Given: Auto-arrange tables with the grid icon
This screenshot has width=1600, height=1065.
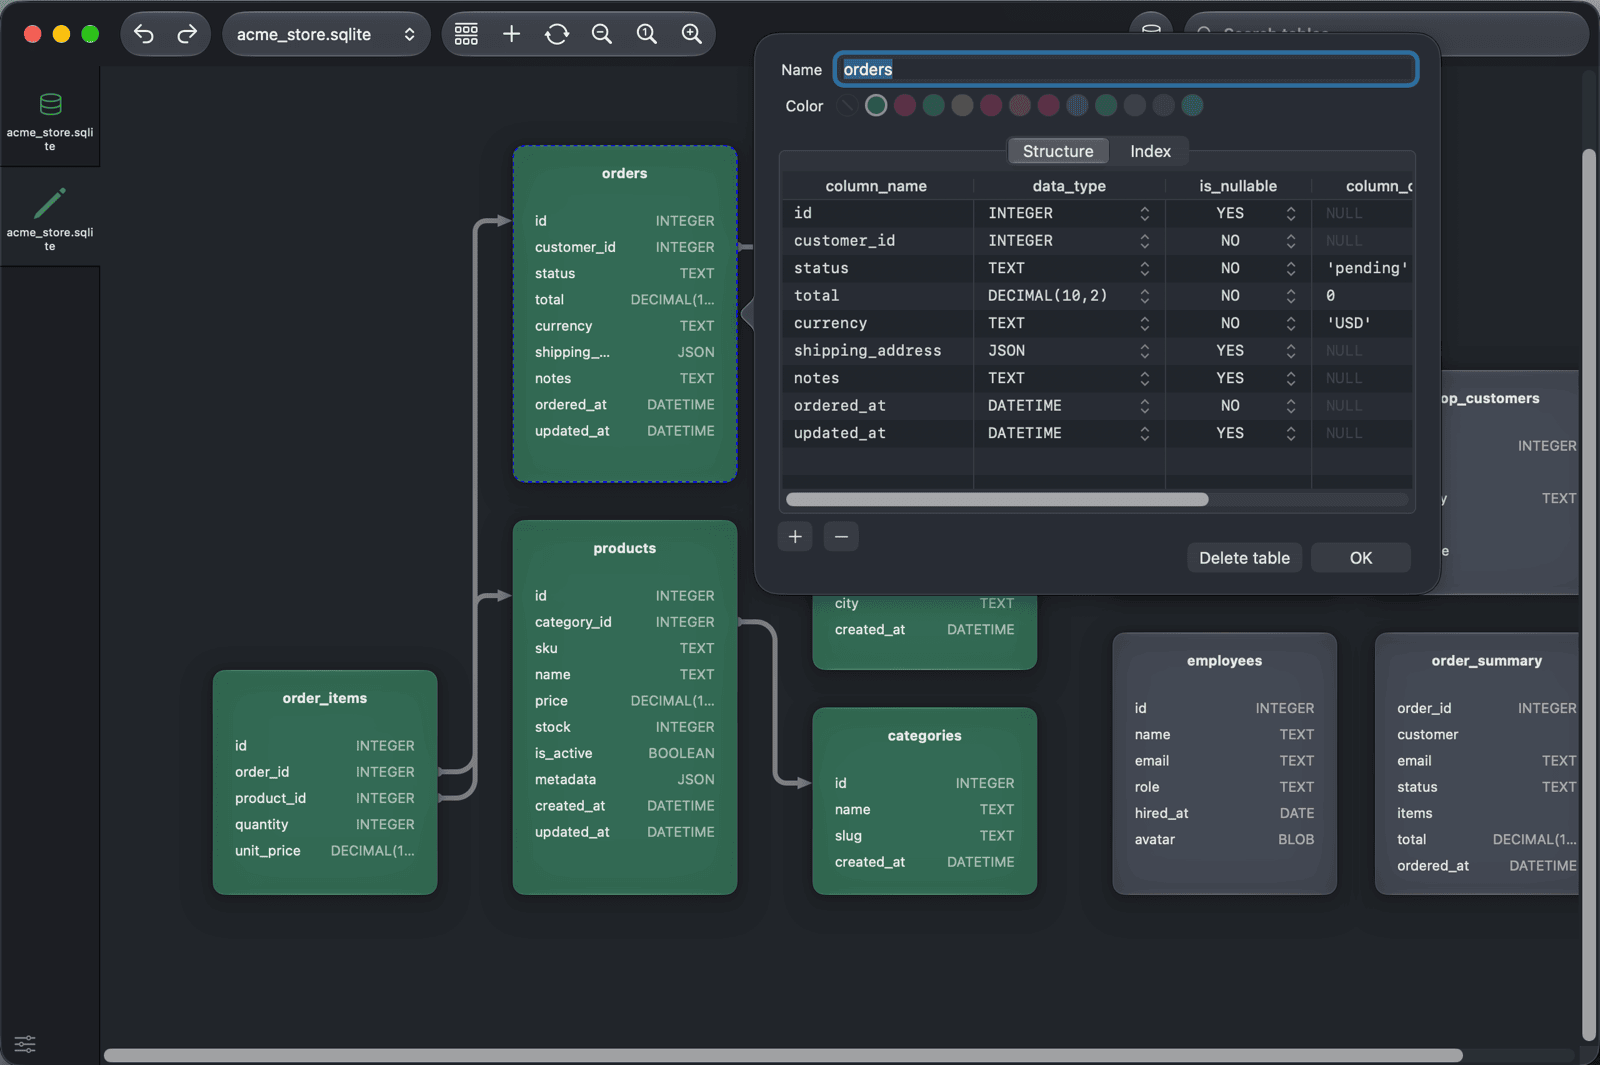Looking at the screenshot, I should pos(466,34).
